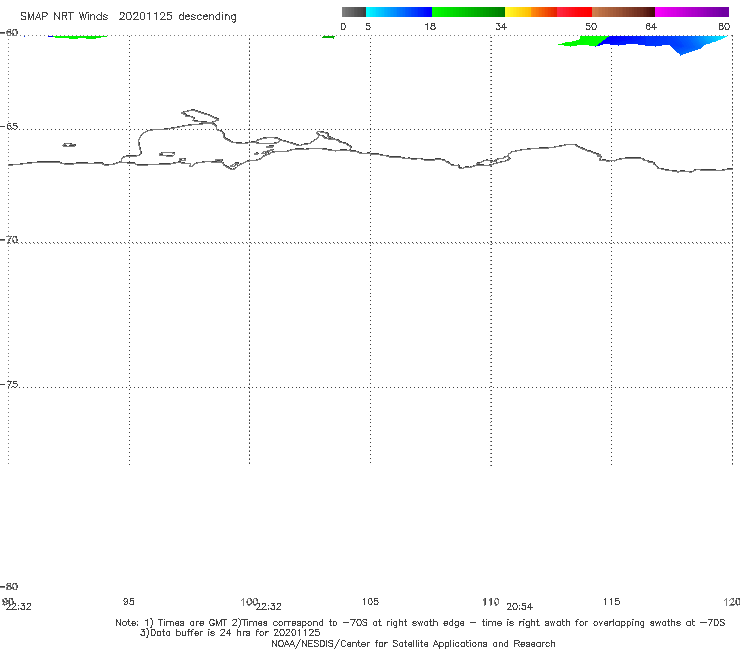The height and width of the screenshot is (650, 740).
Task: Click the color scale label 64
Action: [x=651, y=26]
